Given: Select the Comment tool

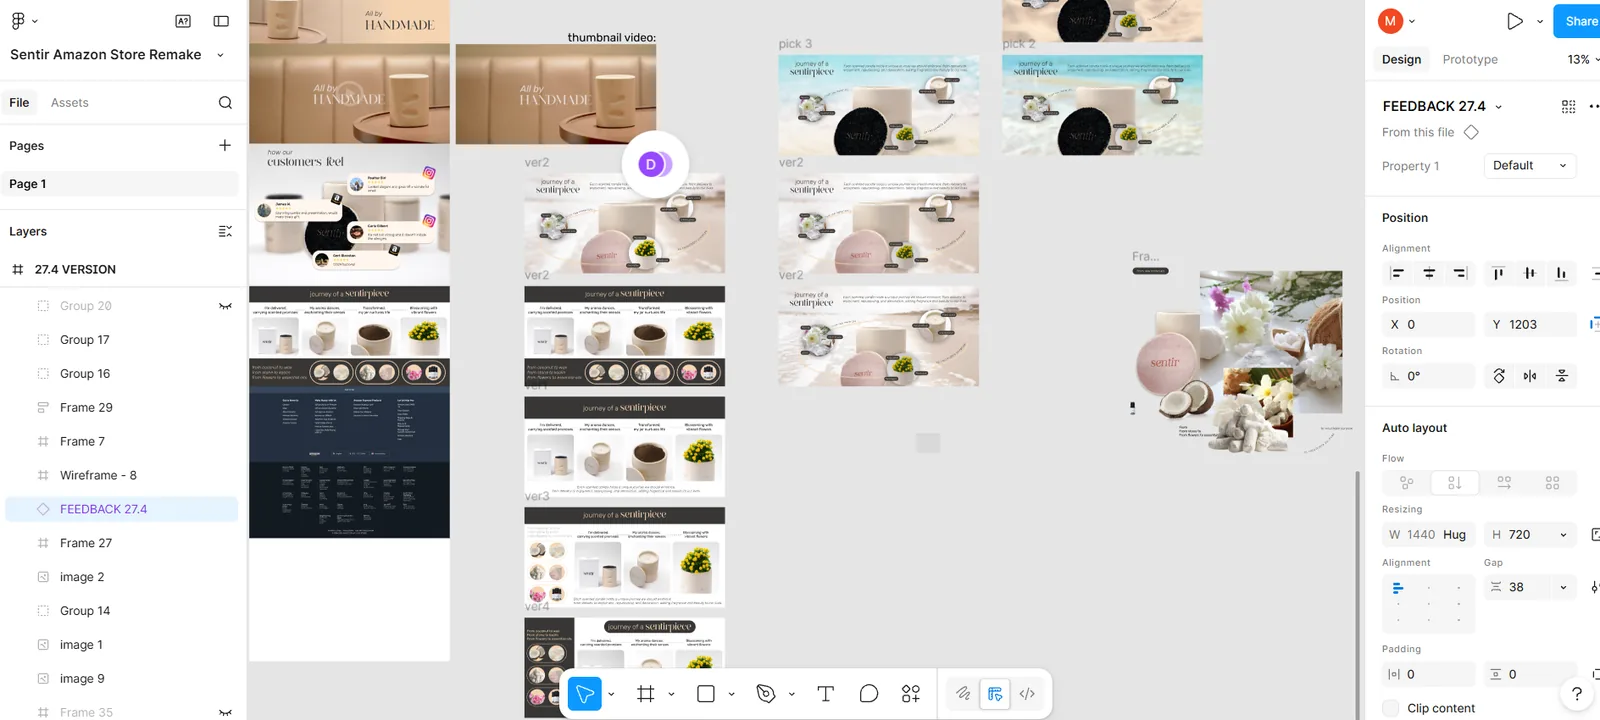Looking at the screenshot, I should [x=868, y=694].
